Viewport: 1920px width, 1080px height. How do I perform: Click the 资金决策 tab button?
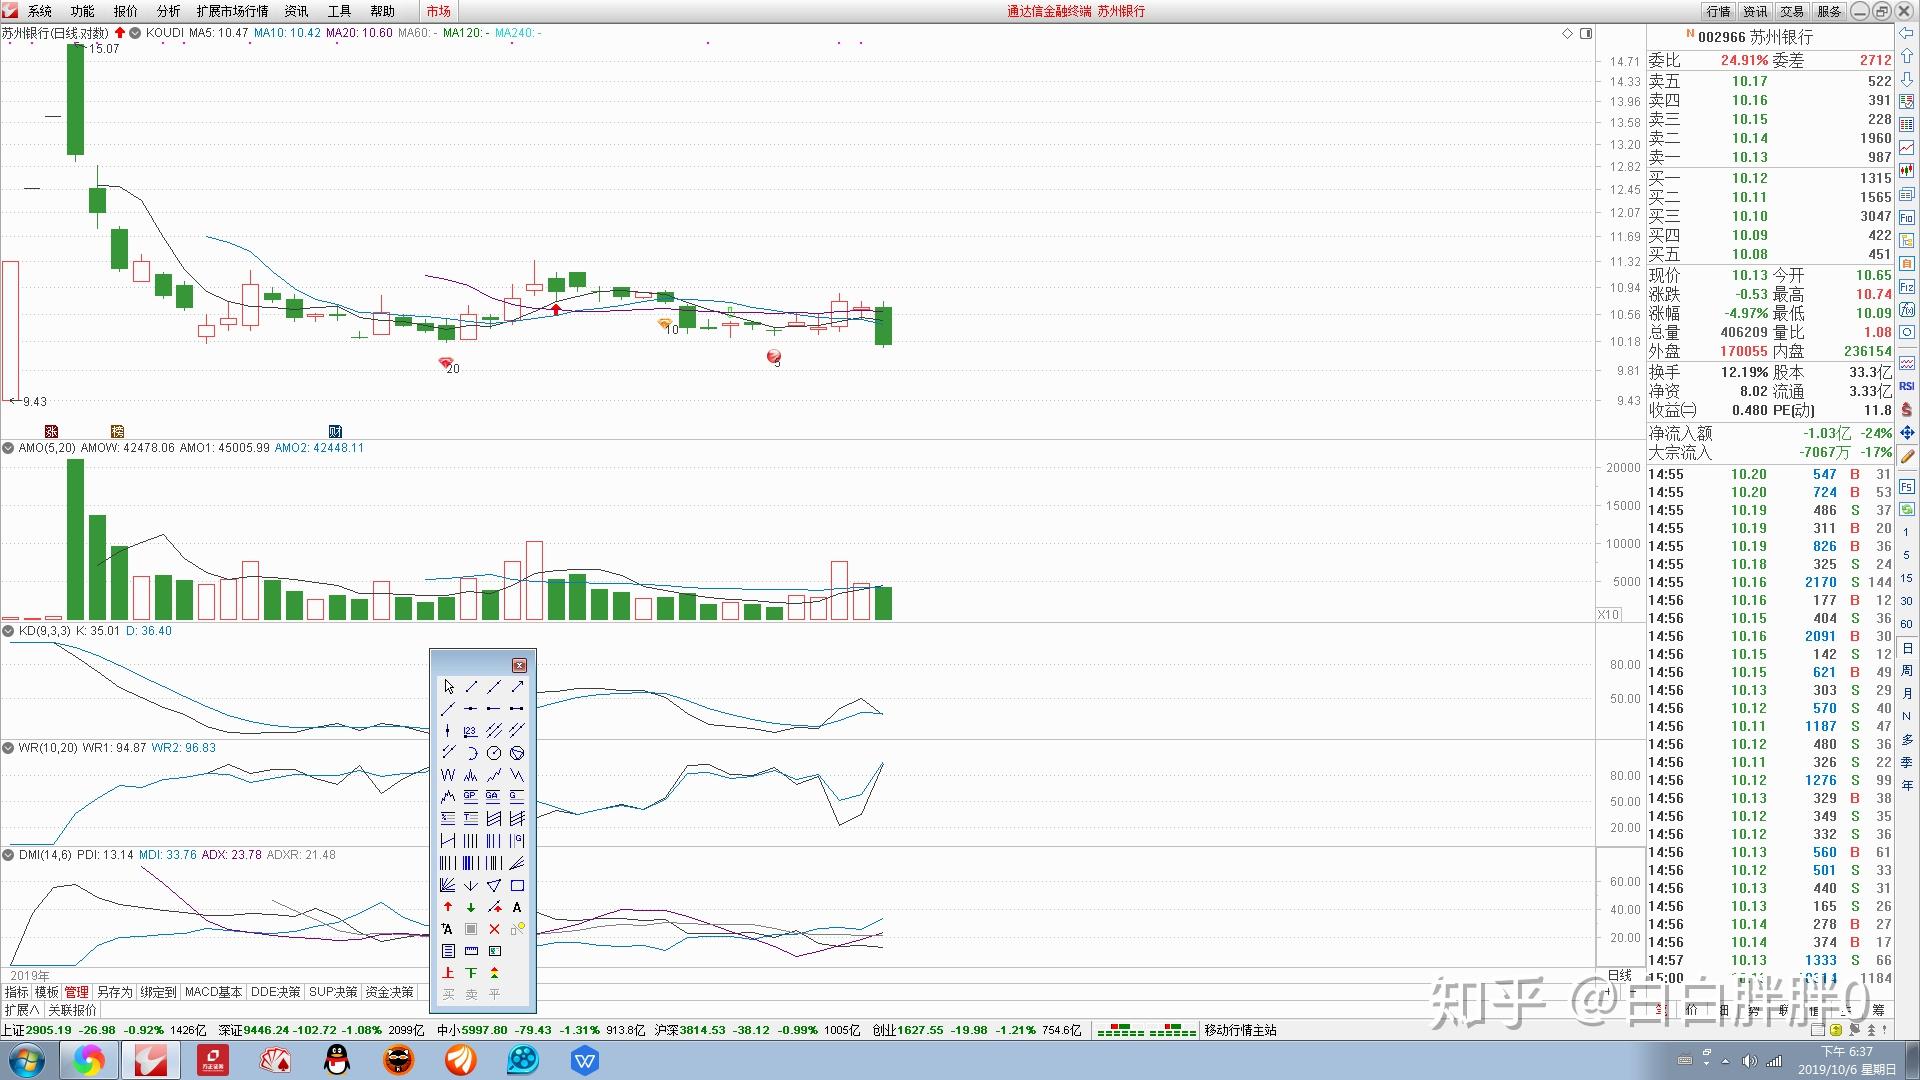coord(389,992)
